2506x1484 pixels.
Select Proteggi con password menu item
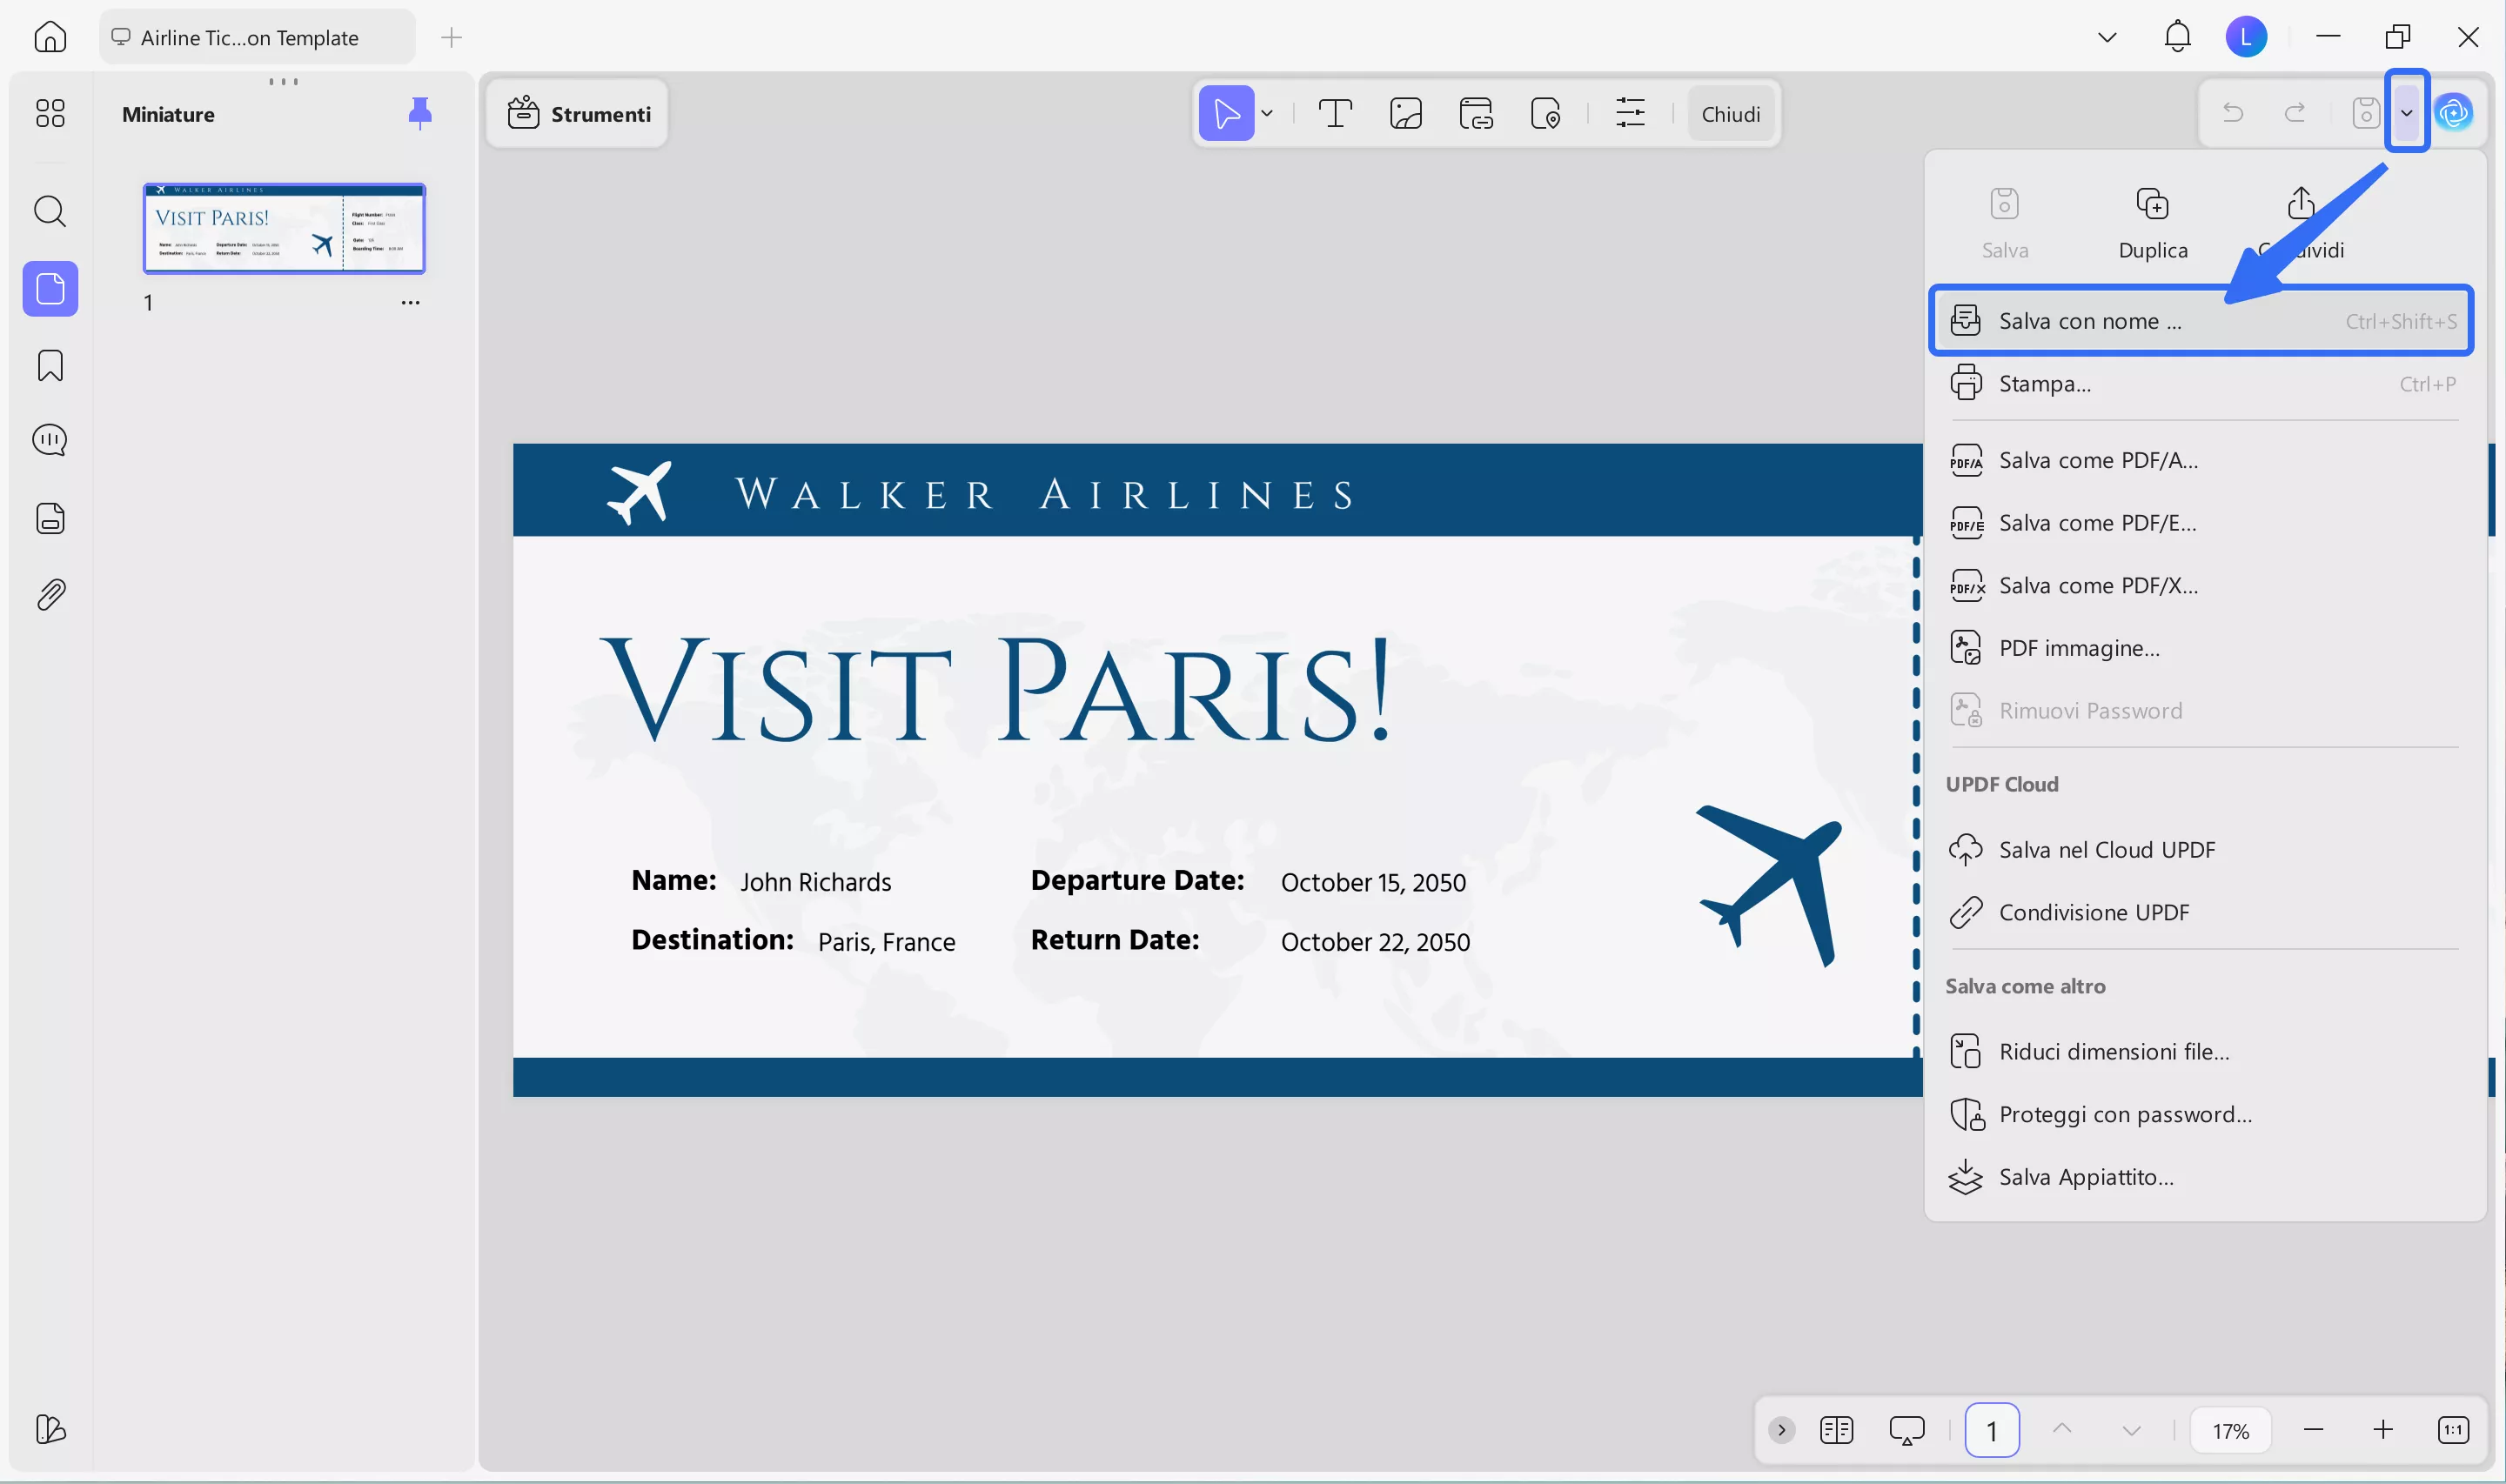click(x=2125, y=1114)
